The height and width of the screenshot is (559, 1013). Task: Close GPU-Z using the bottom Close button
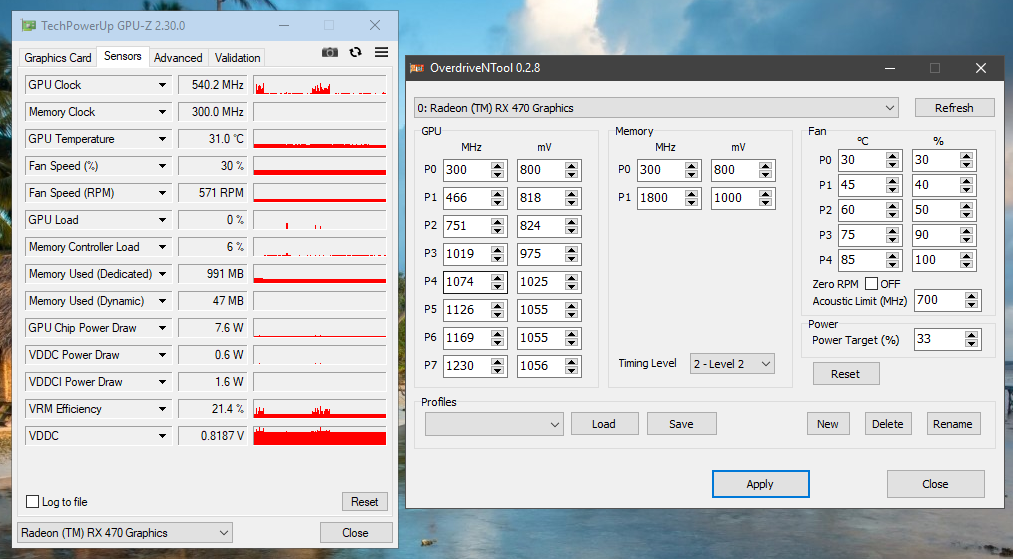355,533
